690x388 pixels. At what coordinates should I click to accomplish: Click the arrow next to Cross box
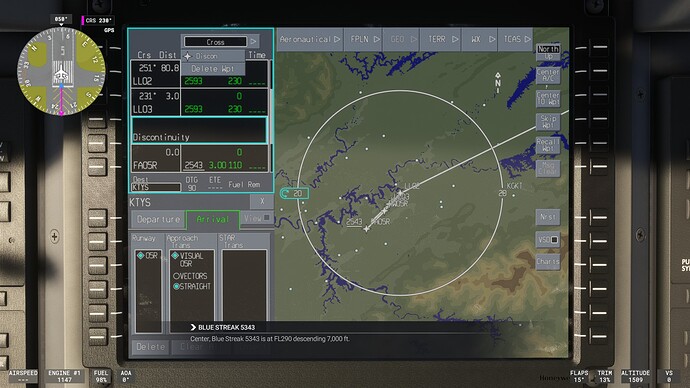tap(253, 42)
